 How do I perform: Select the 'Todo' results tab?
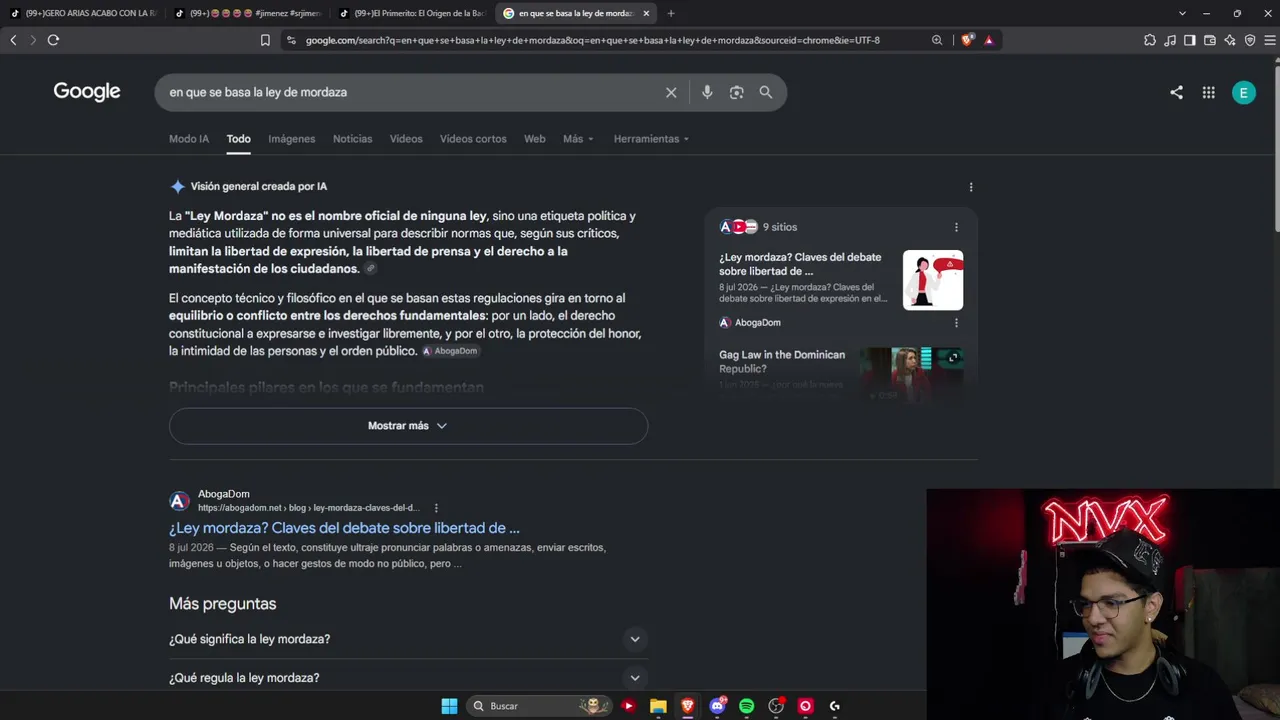tap(238, 139)
